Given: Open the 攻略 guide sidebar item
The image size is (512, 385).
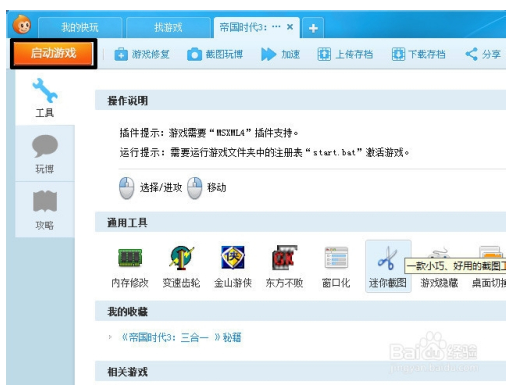Looking at the screenshot, I should pos(45,210).
